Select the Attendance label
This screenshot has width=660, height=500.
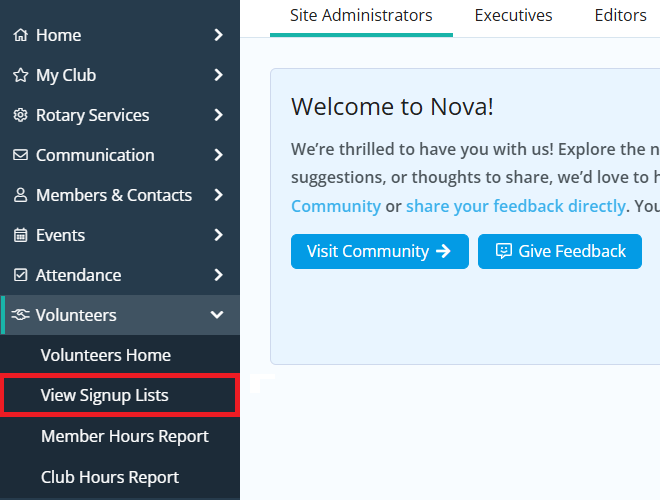pos(79,275)
